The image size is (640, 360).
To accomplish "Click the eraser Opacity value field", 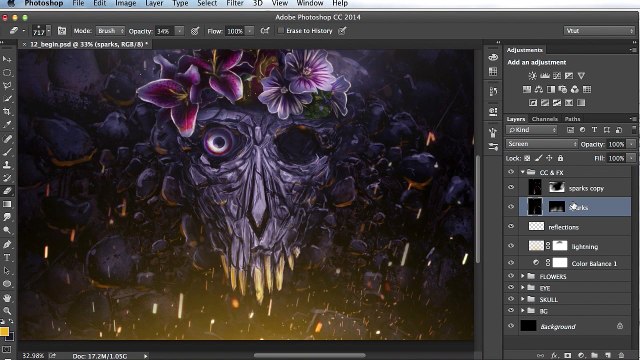I will click(x=165, y=31).
